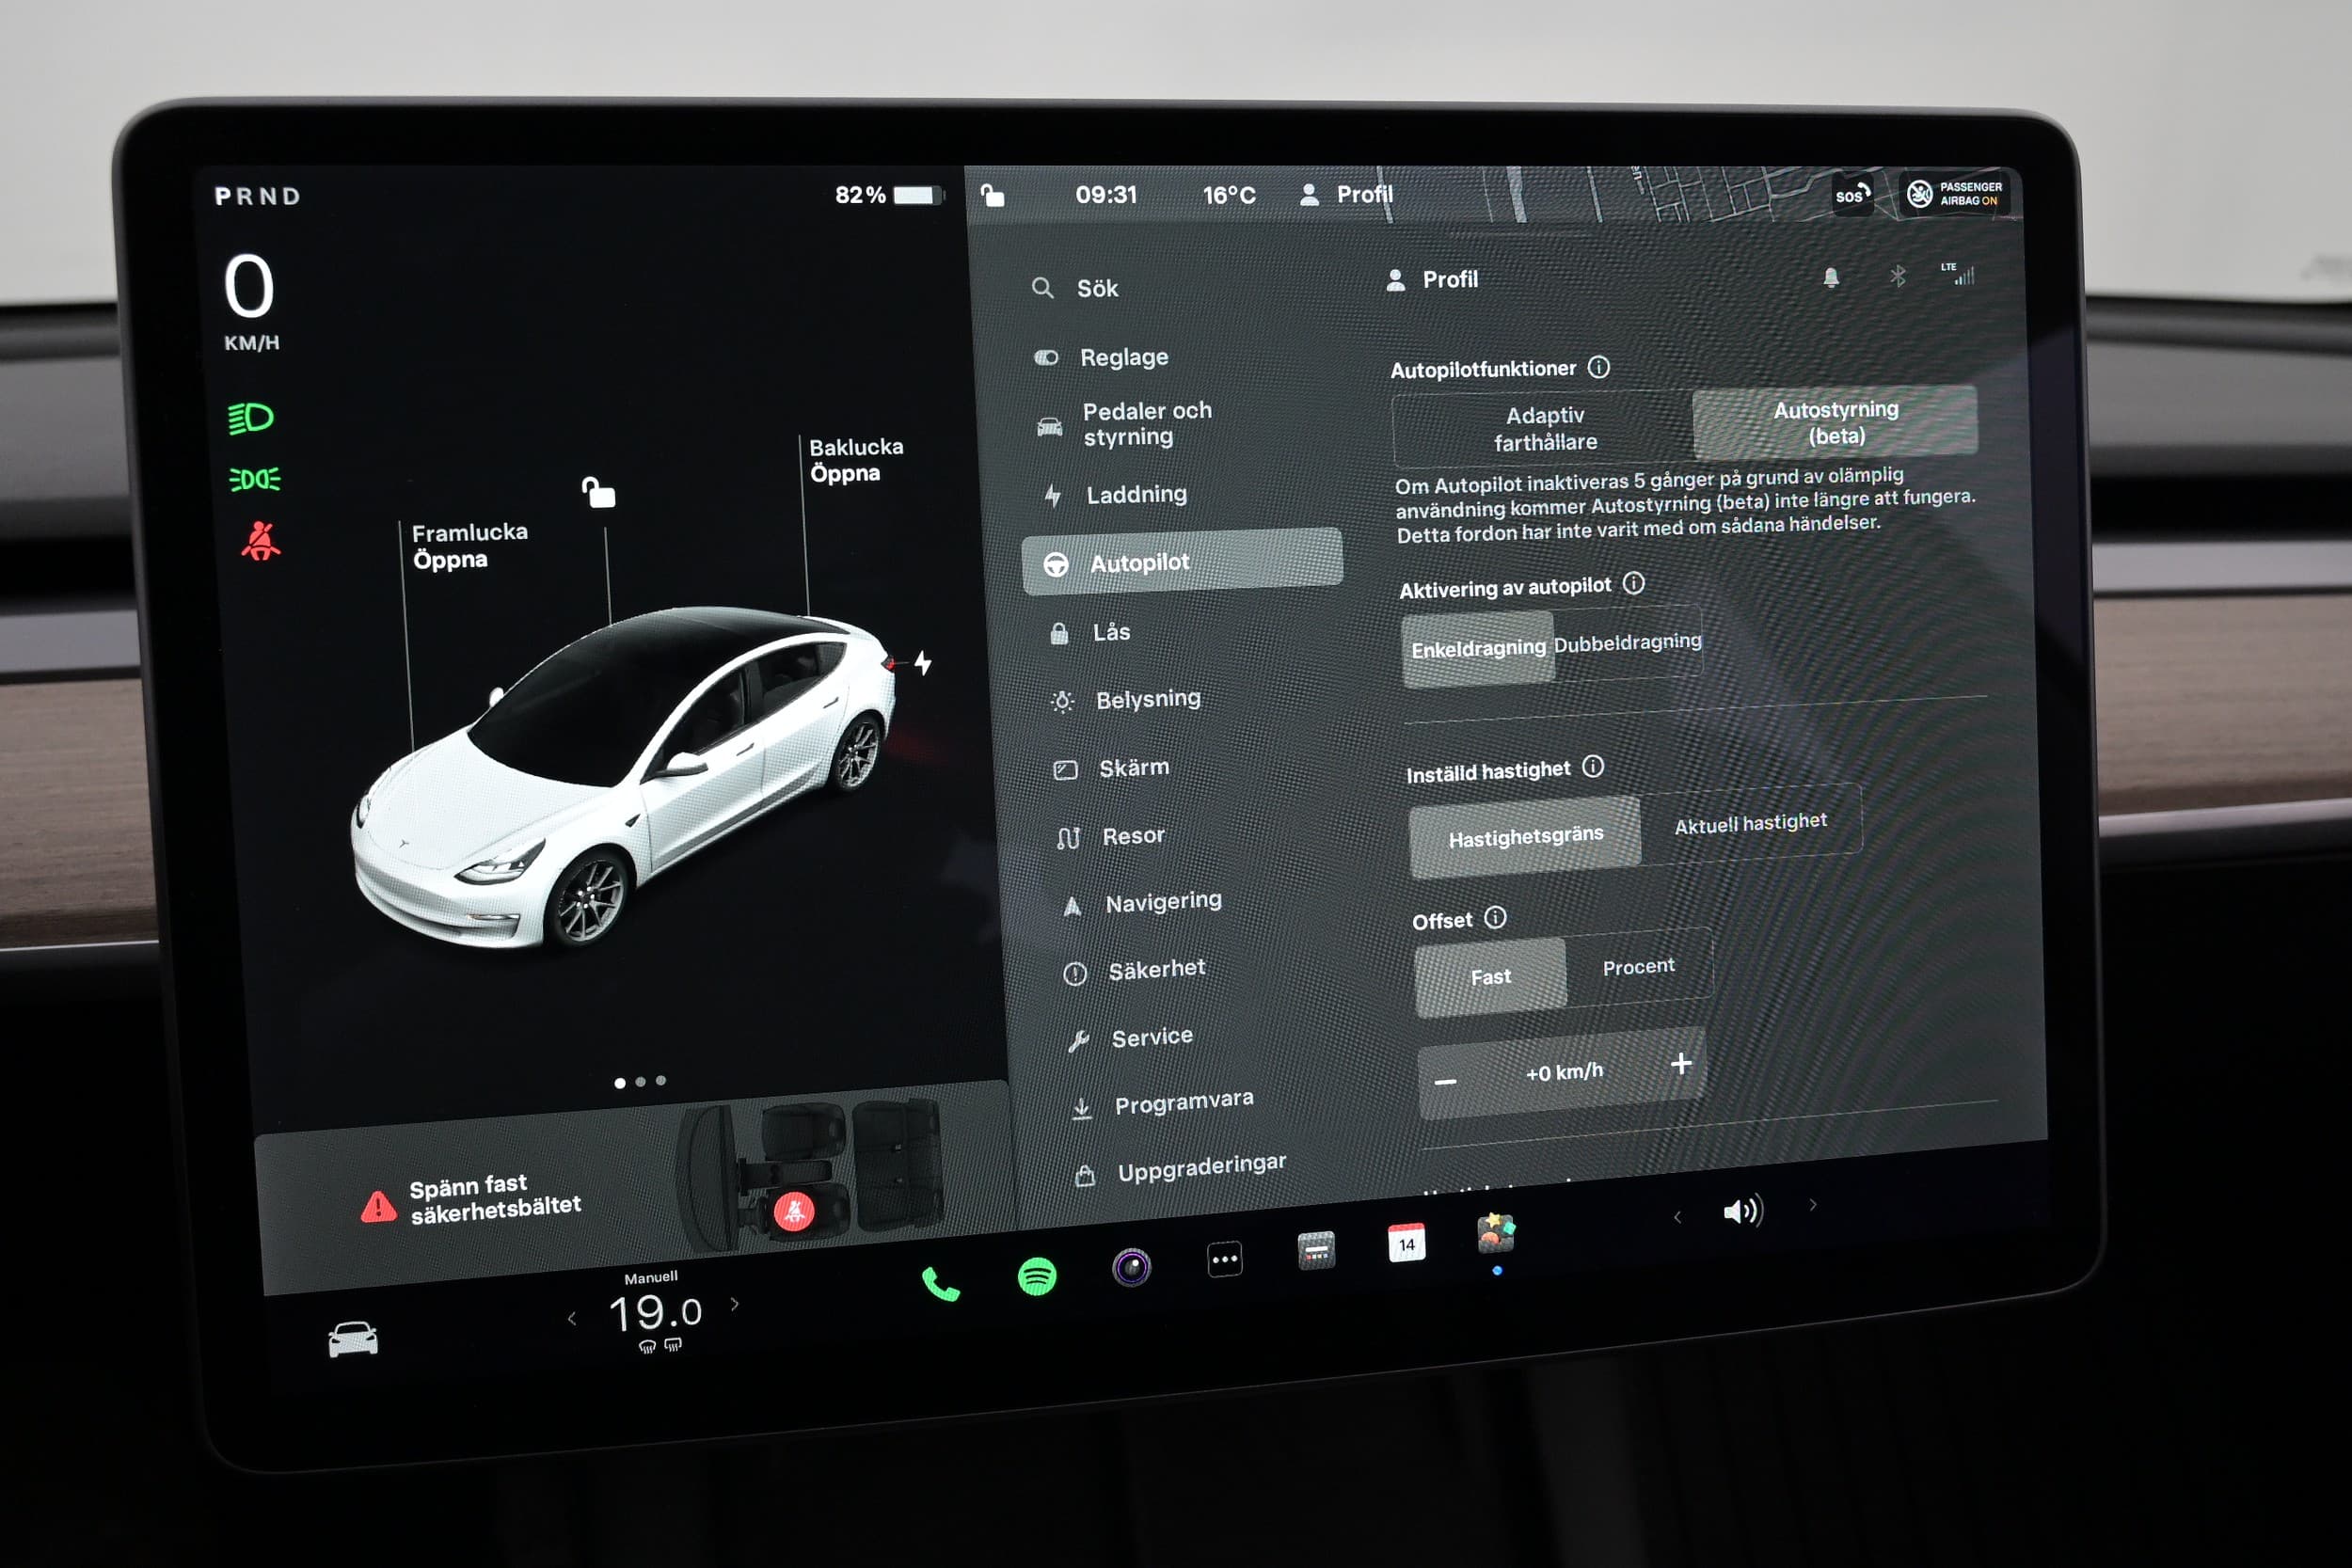
Task: Tap the parking lights indicator icon
Action: click(x=255, y=480)
